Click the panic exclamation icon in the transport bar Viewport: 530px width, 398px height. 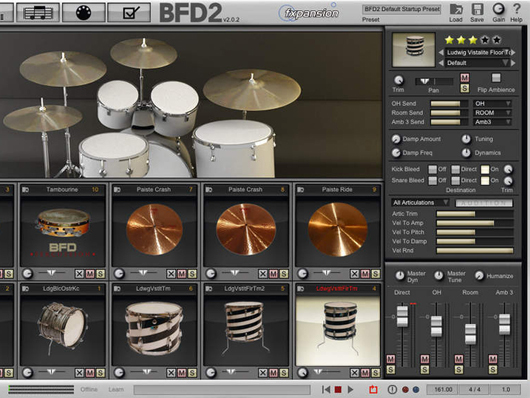(x=392, y=390)
